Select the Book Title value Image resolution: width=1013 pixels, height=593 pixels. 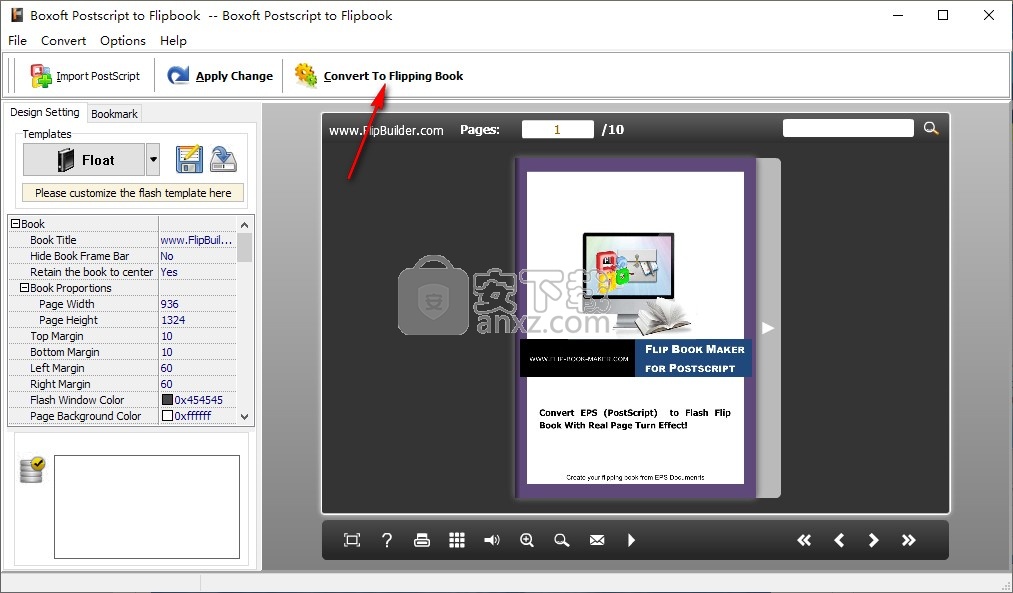click(196, 240)
